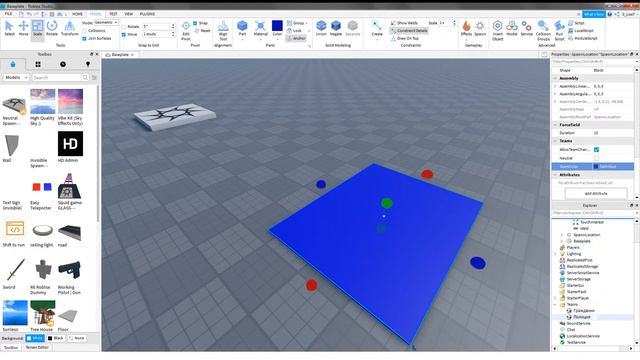Select the Select tool in ribbon
The height and width of the screenshot is (360, 640).
point(9,29)
